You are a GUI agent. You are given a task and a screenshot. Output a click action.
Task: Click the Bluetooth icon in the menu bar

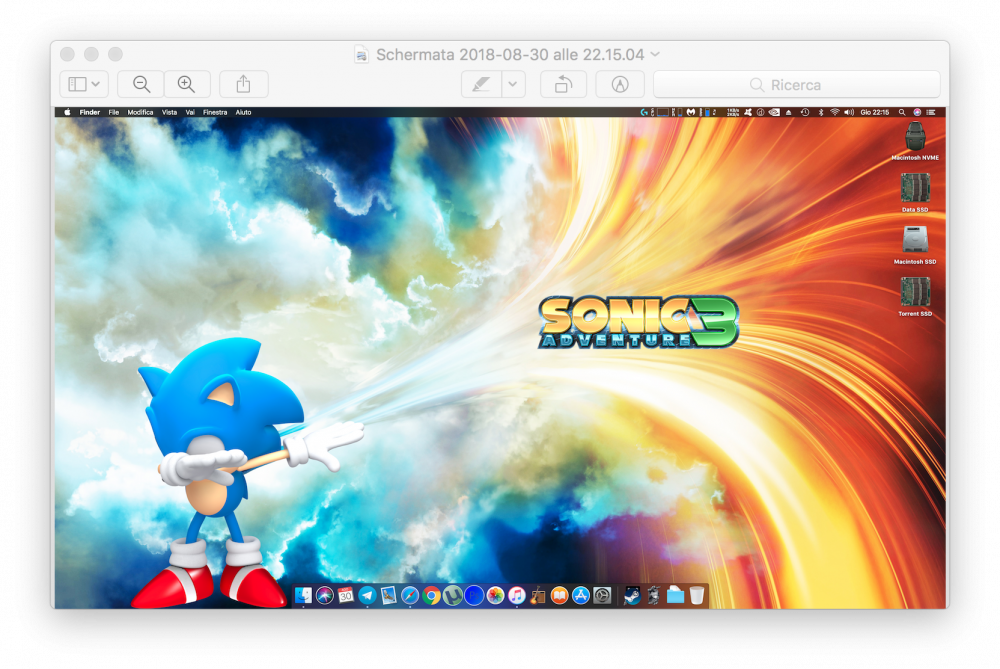[821, 112]
